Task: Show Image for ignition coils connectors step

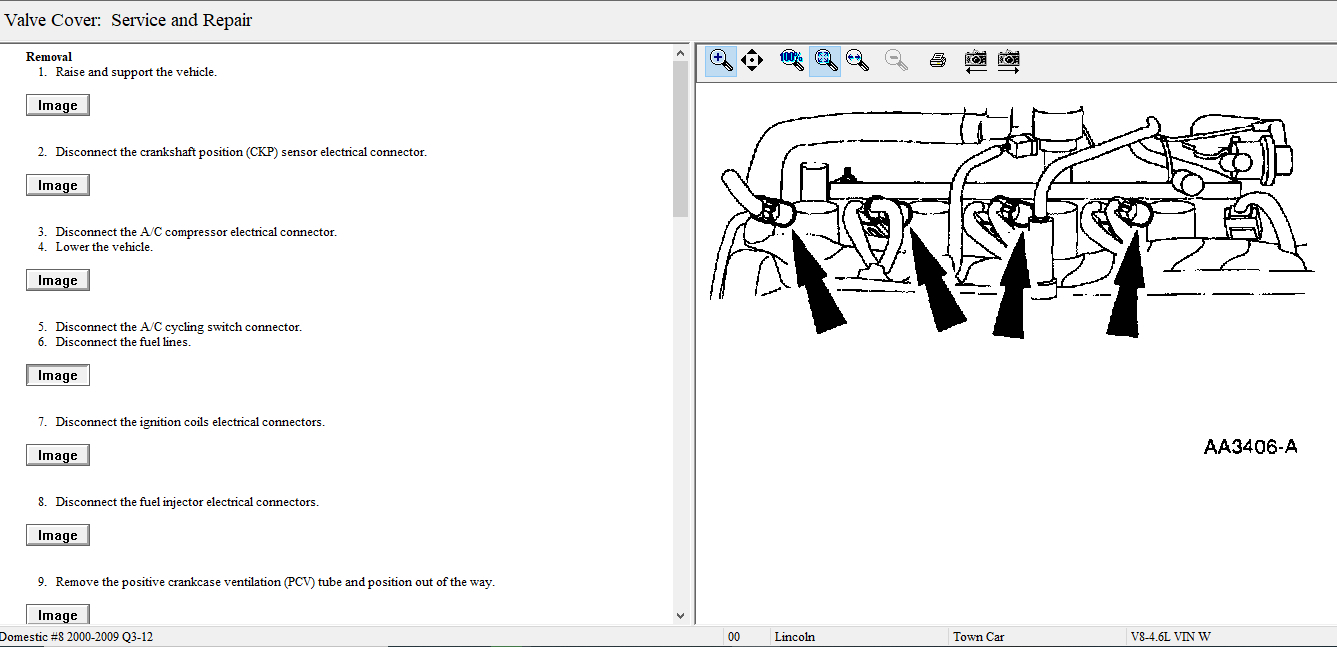Action: (x=58, y=455)
